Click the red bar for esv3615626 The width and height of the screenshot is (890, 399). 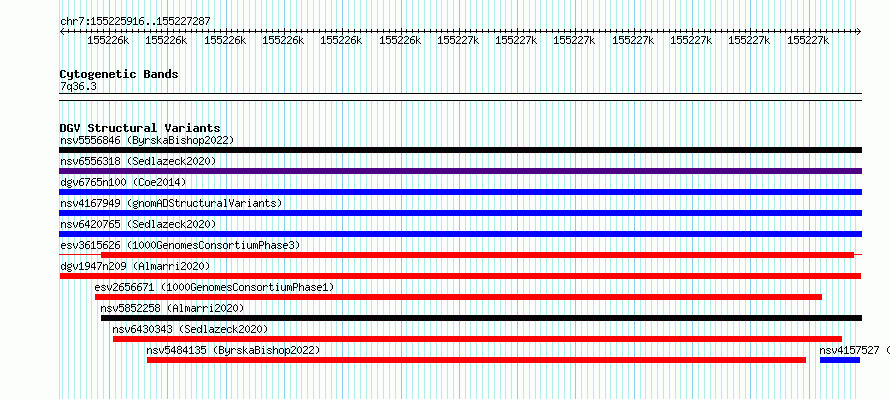coord(477,255)
